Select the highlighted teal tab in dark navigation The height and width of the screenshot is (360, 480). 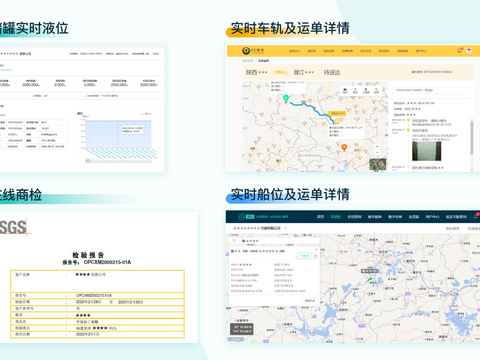(x=336, y=217)
